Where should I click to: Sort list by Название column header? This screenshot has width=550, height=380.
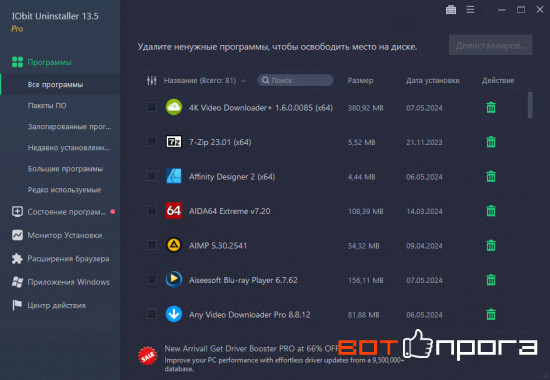(200, 80)
